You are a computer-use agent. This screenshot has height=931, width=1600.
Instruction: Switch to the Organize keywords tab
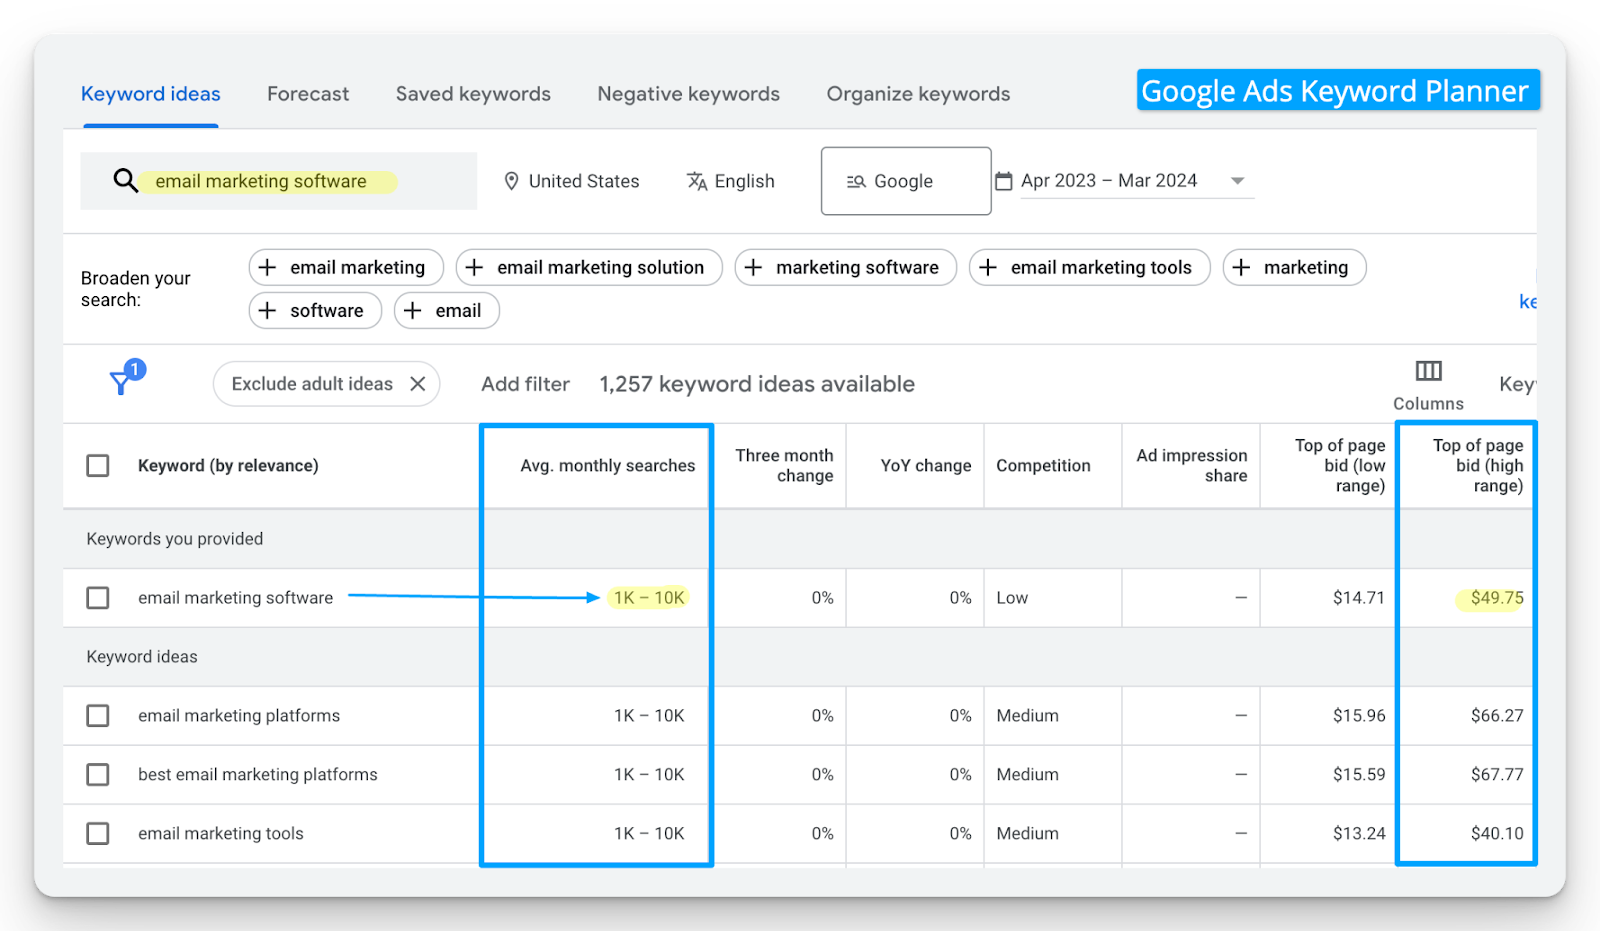coord(918,94)
